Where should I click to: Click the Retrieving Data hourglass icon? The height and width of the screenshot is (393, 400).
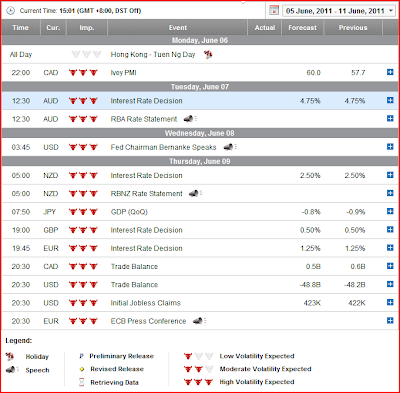(82, 382)
